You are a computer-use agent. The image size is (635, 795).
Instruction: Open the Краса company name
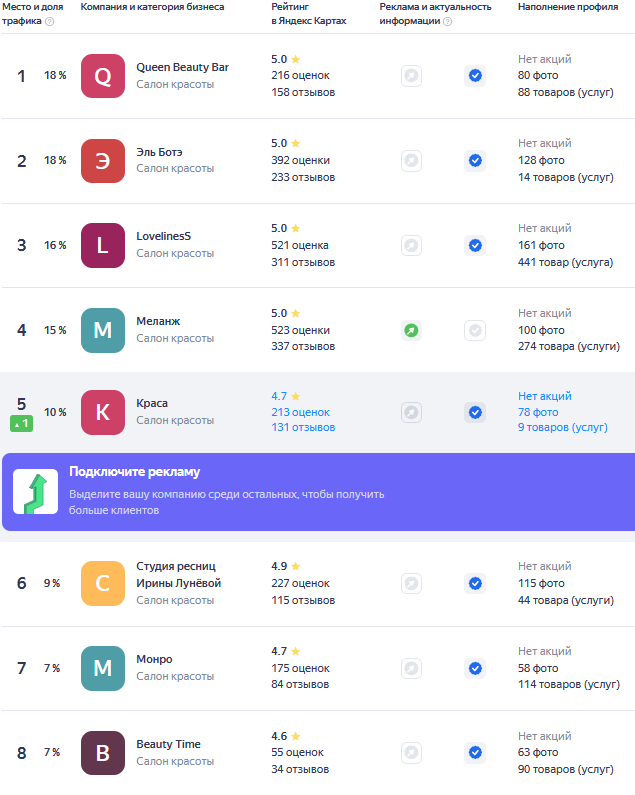(152, 403)
